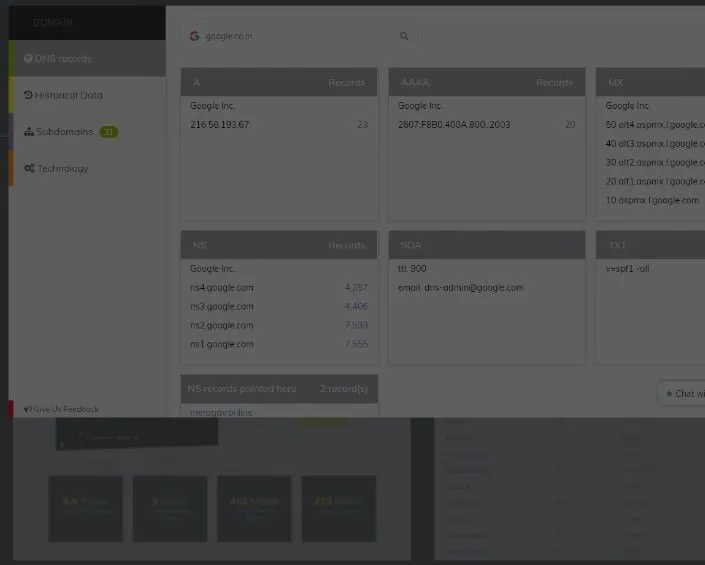Click Google Inc. in the NS records card
The image size is (705, 565).
(213, 269)
